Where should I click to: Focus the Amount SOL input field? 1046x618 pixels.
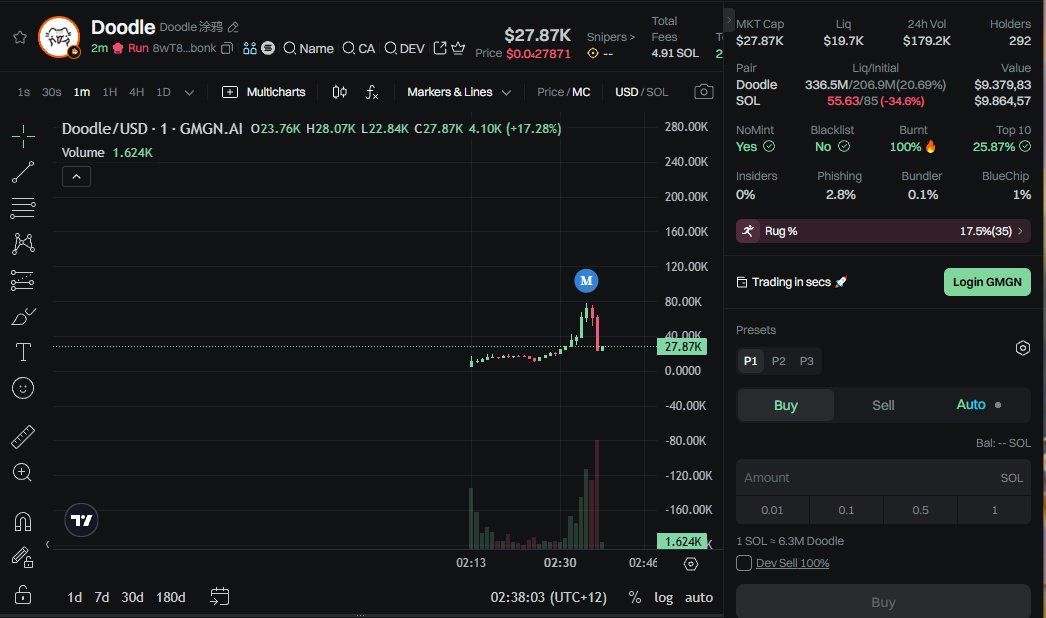[x=883, y=478]
